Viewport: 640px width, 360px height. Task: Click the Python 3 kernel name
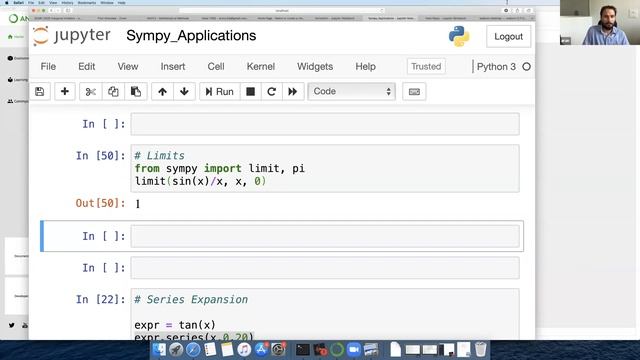point(496,67)
